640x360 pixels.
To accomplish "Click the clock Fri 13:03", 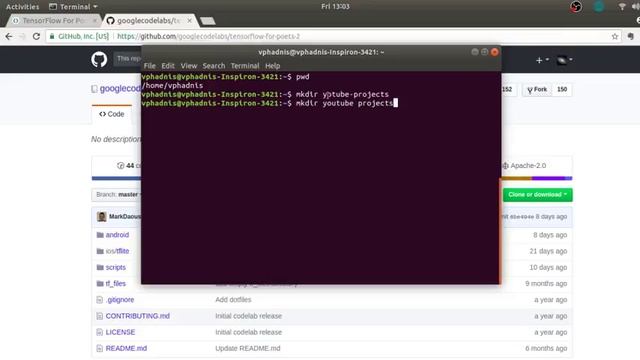I will 335,7.
